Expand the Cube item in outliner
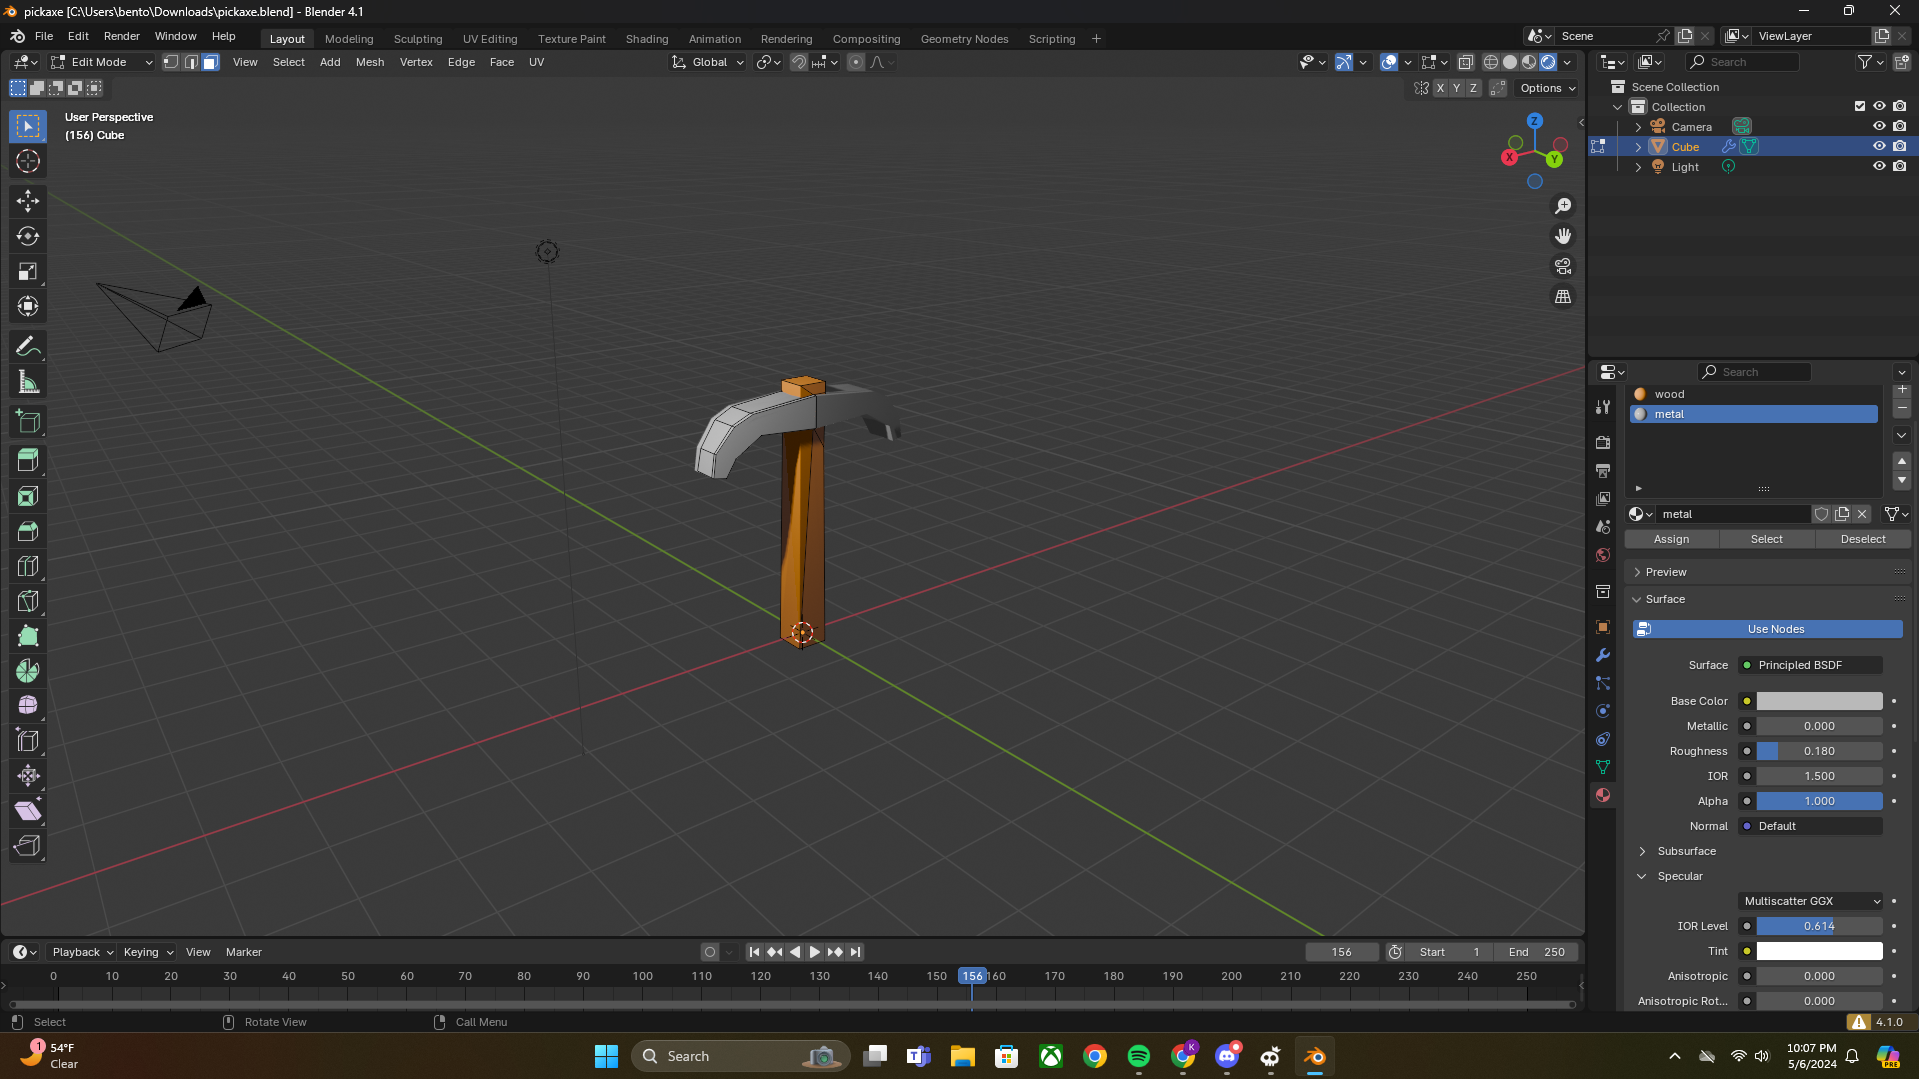The height and width of the screenshot is (1079, 1919). click(1638, 147)
